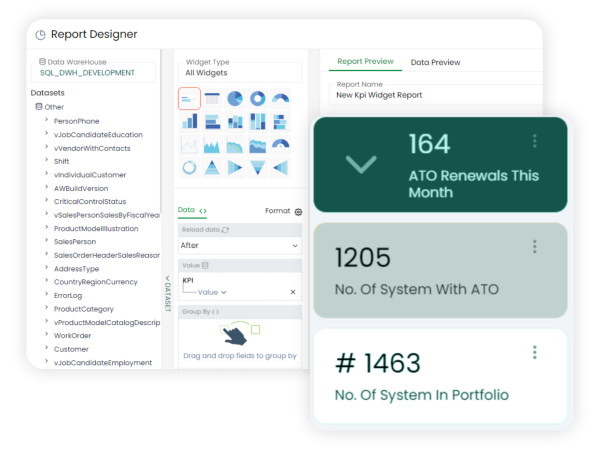Choose the full donut chart widget
The image size is (600, 450).
coord(258,99)
